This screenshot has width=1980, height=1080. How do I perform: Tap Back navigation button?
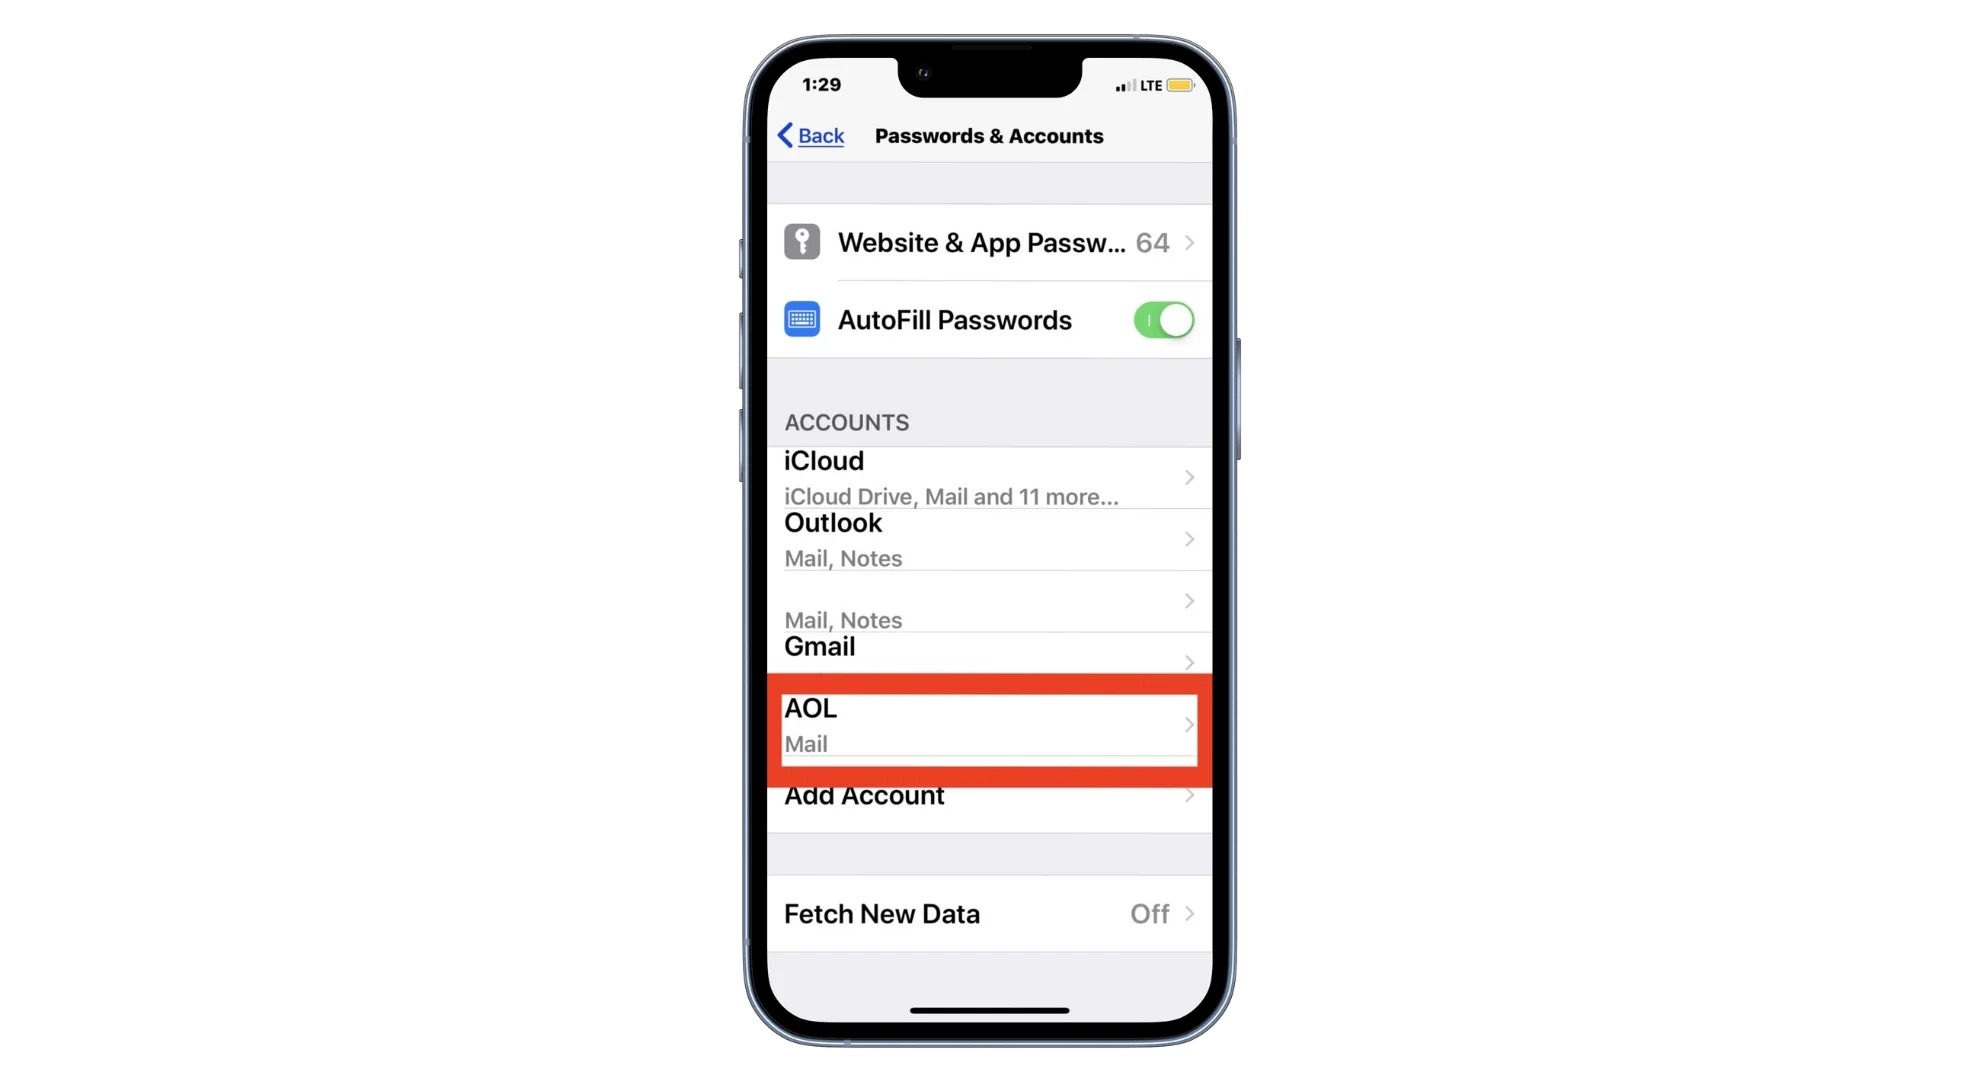810,134
